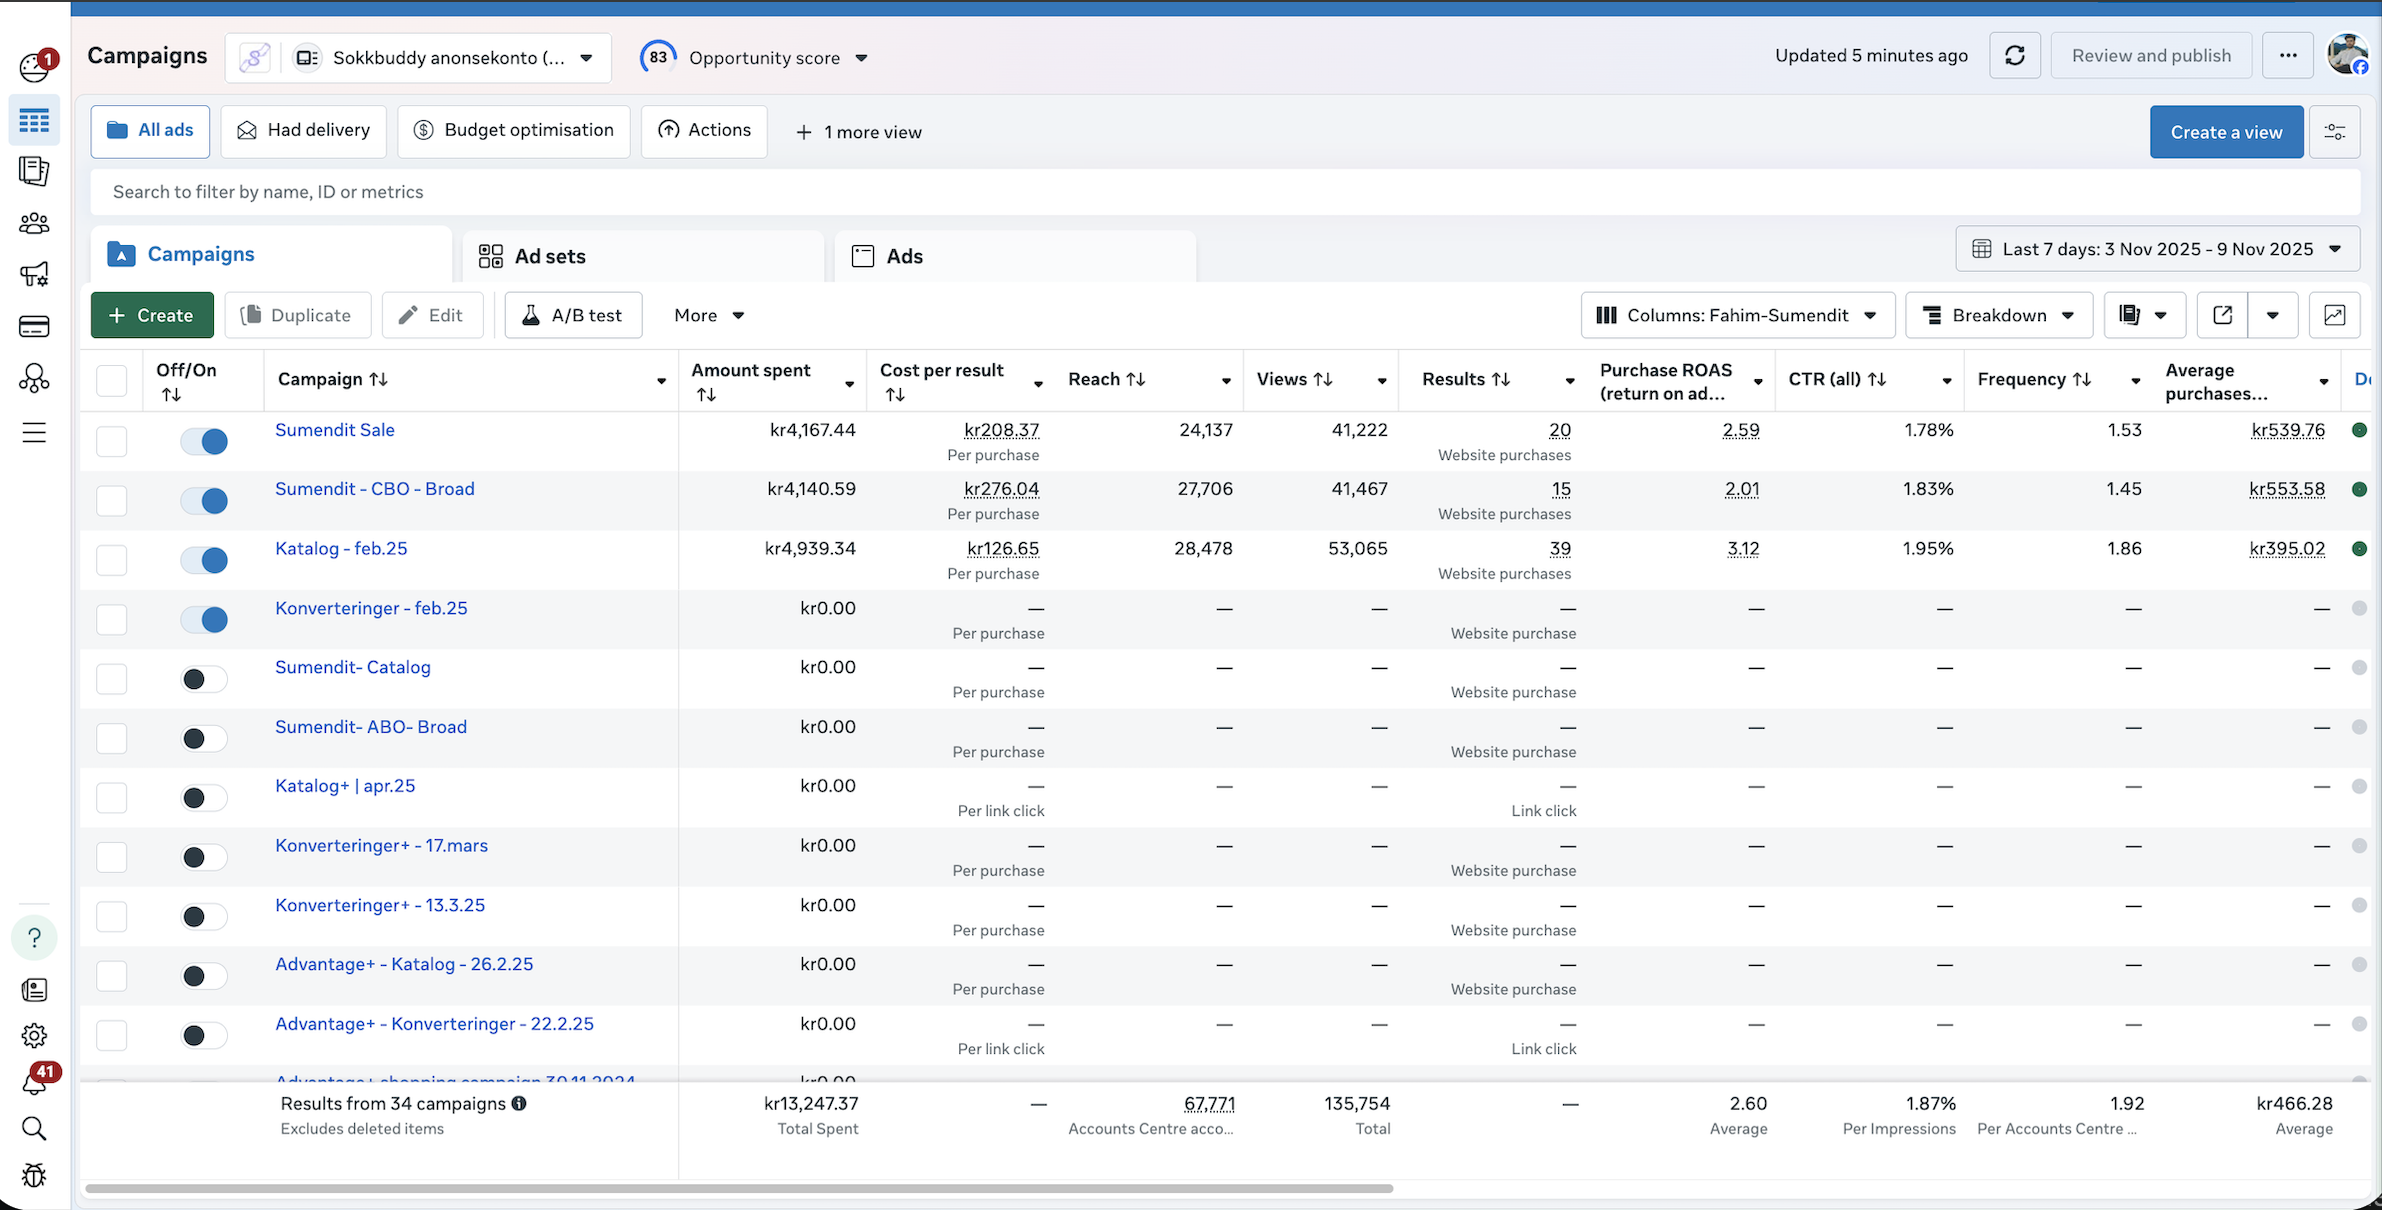Click the trend chart icon above the table
Screen dimensions: 2382x1210
point(2335,315)
